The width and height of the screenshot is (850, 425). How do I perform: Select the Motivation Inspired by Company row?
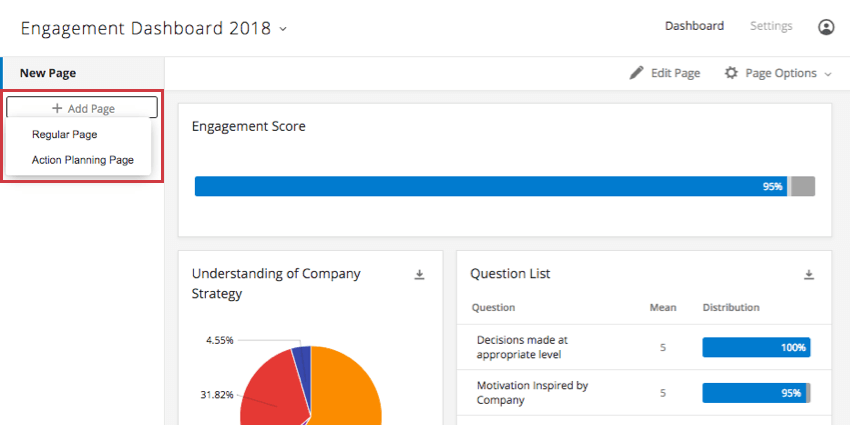[643, 393]
